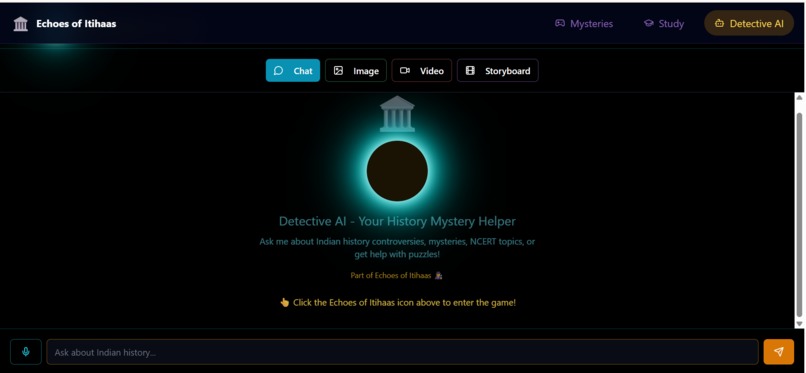Switch to the Storyboard tab
Screen dimensions: 806x373
pos(498,70)
